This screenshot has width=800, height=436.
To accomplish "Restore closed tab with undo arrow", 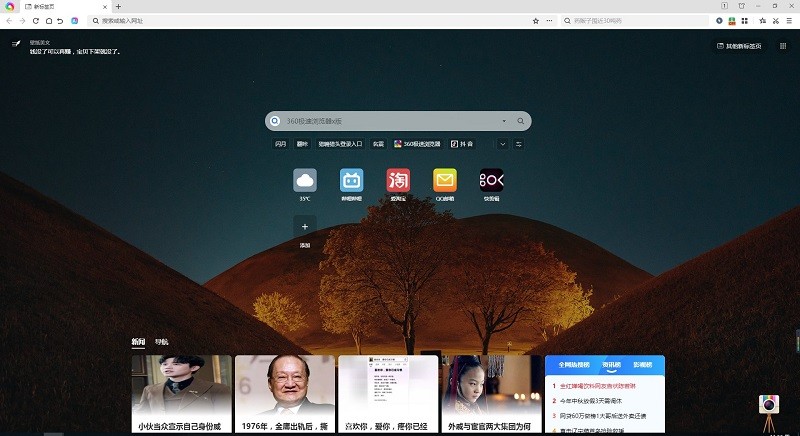I will (60, 21).
